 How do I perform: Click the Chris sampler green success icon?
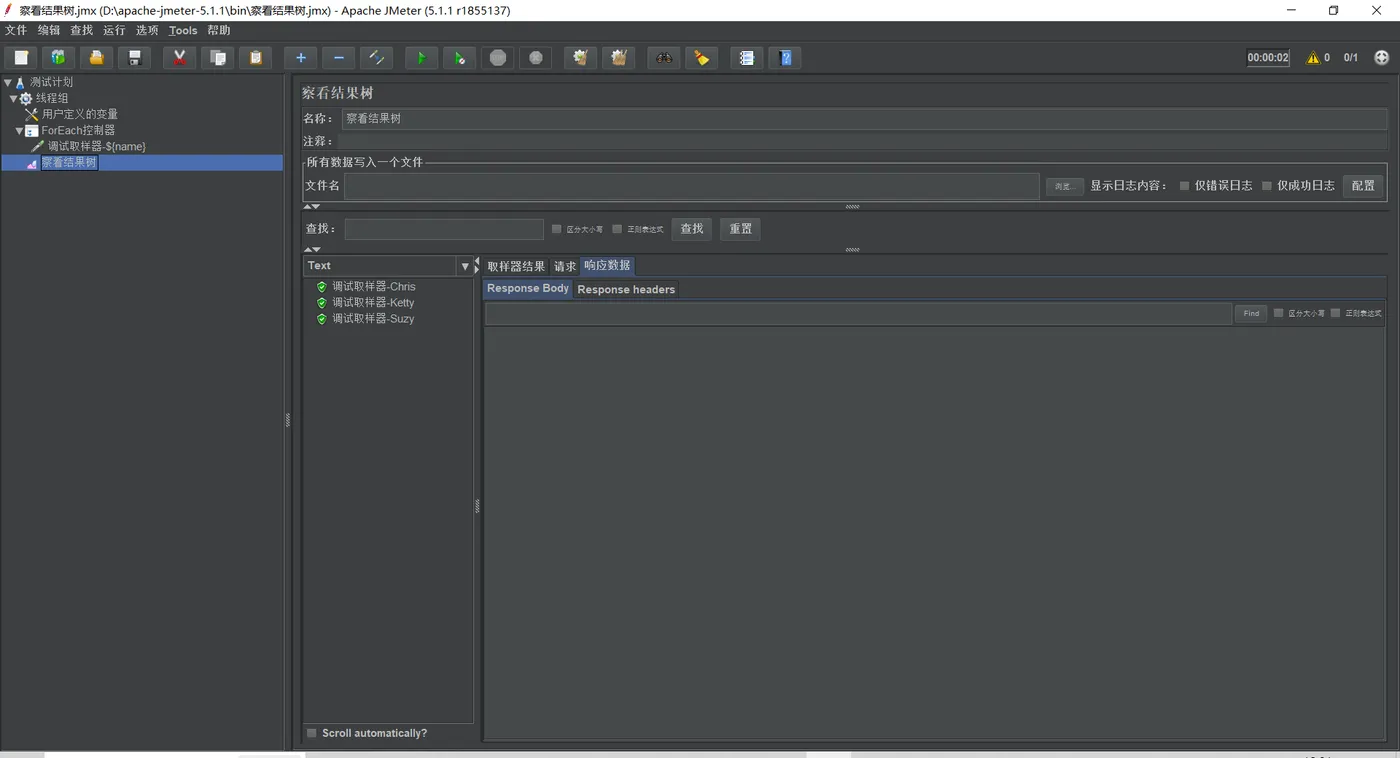[x=321, y=287]
